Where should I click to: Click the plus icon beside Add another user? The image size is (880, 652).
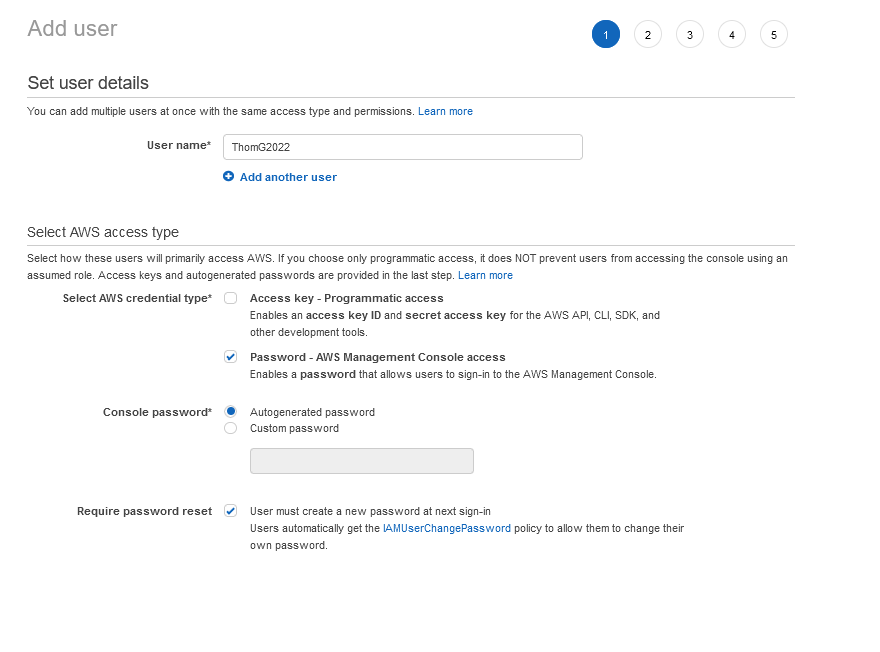click(228, 177)
